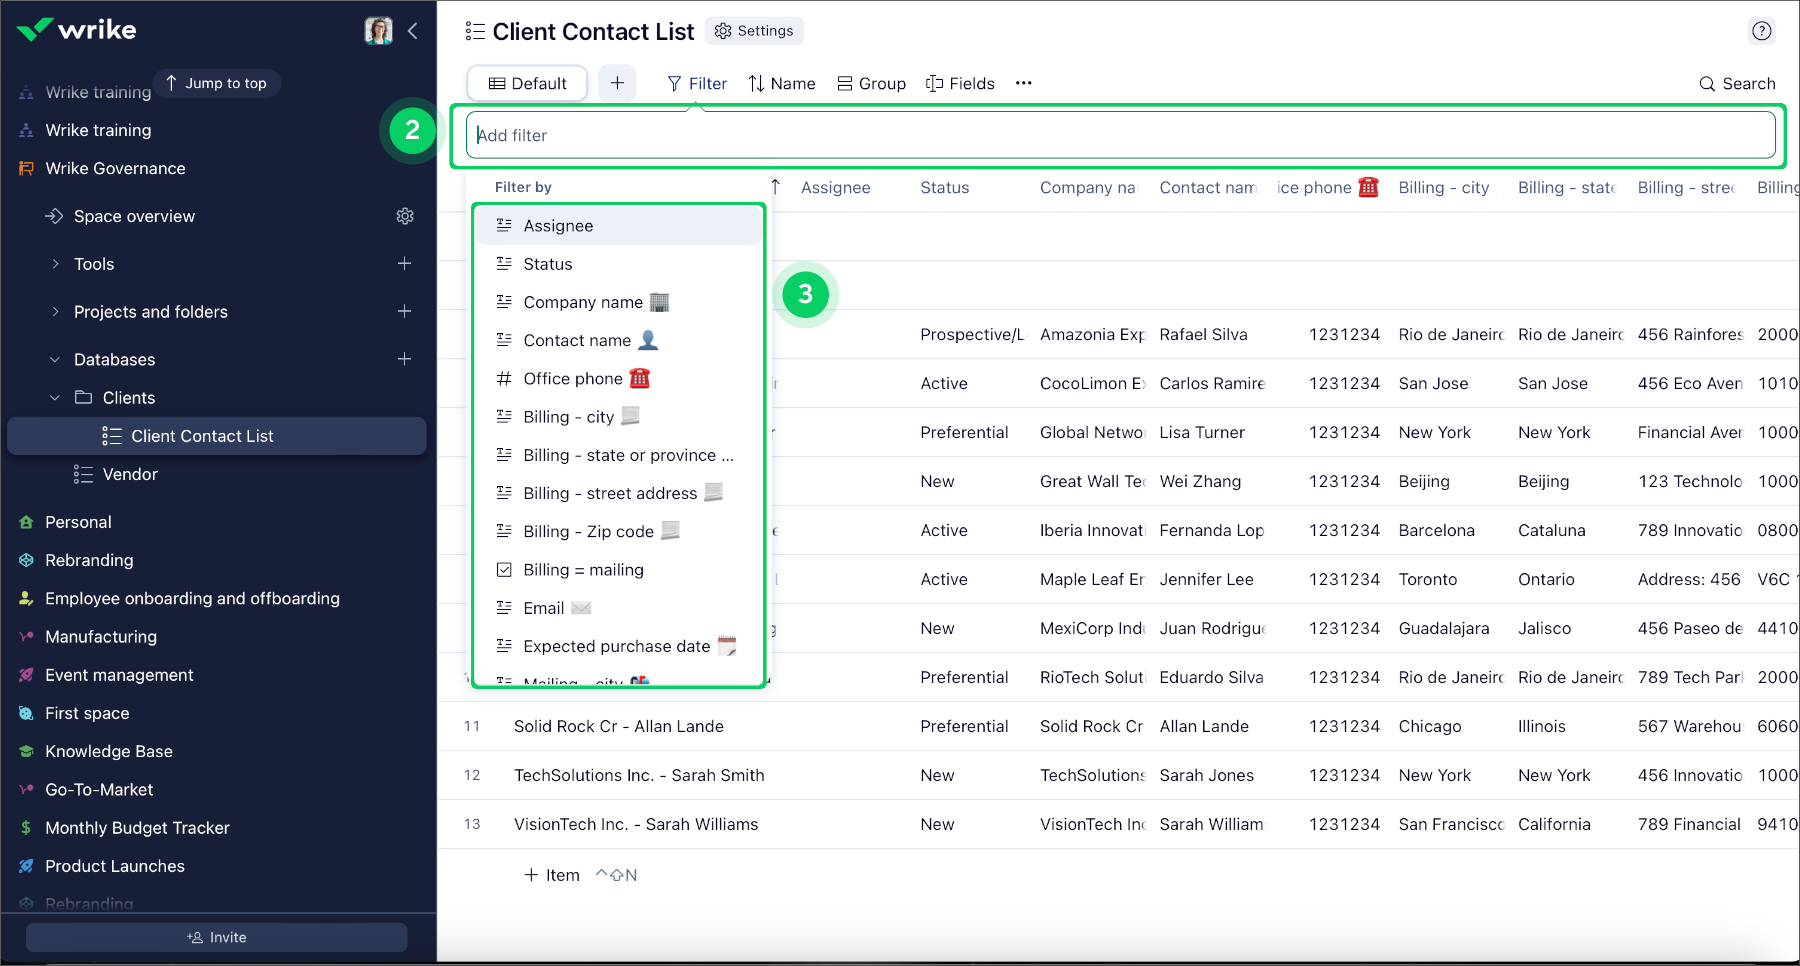Image resolution: width=1800 pixels, height=966 pixels.
Task: Collapse the Clients folder chevron
Action: 56,398
